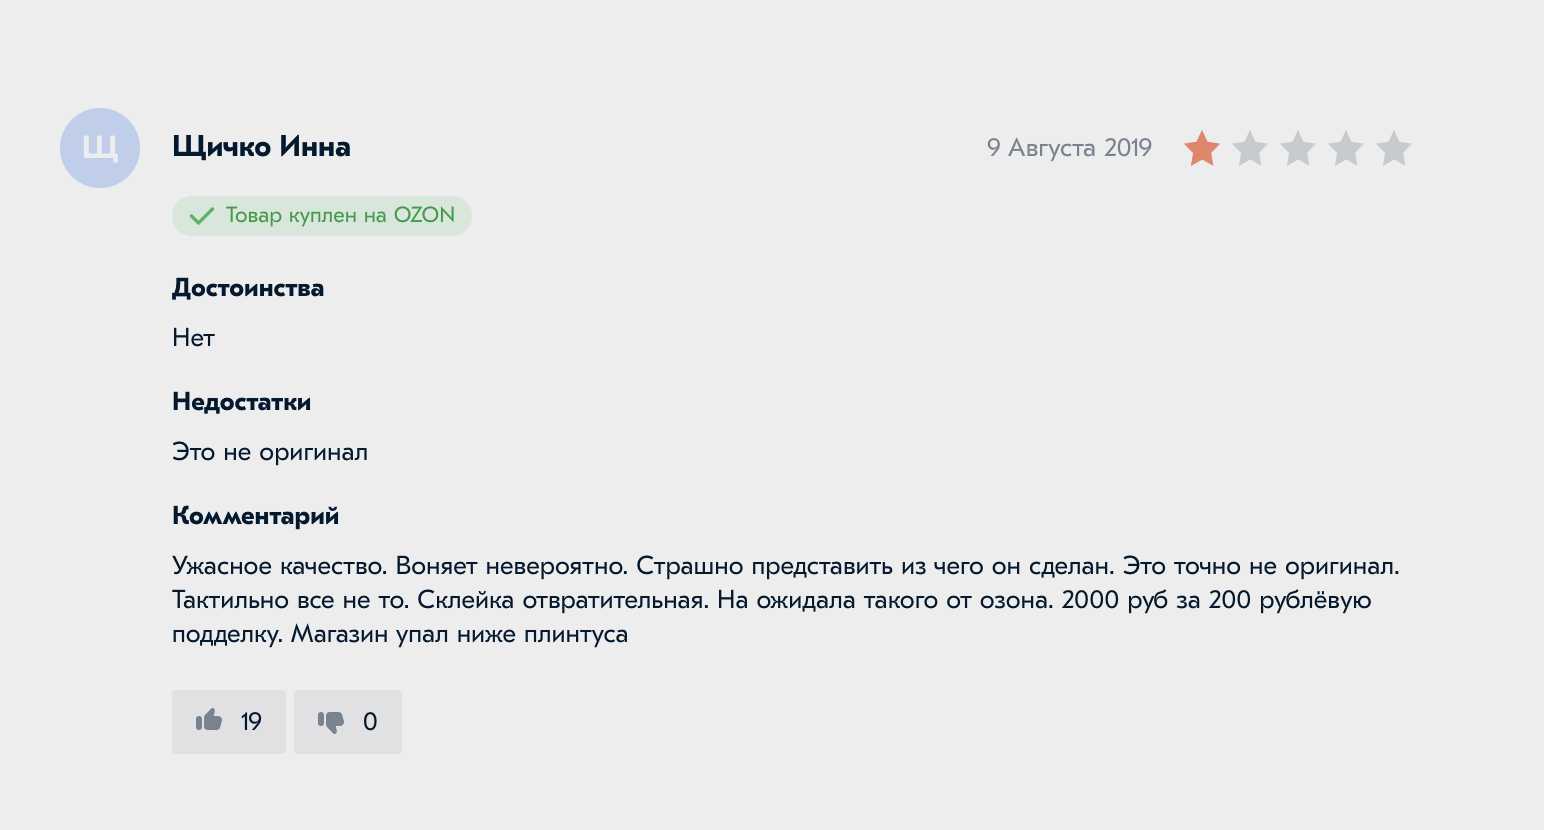Screen dimensions: 1544x830
Task: Click the dislike count of 0
Action: tap(370, 722)
